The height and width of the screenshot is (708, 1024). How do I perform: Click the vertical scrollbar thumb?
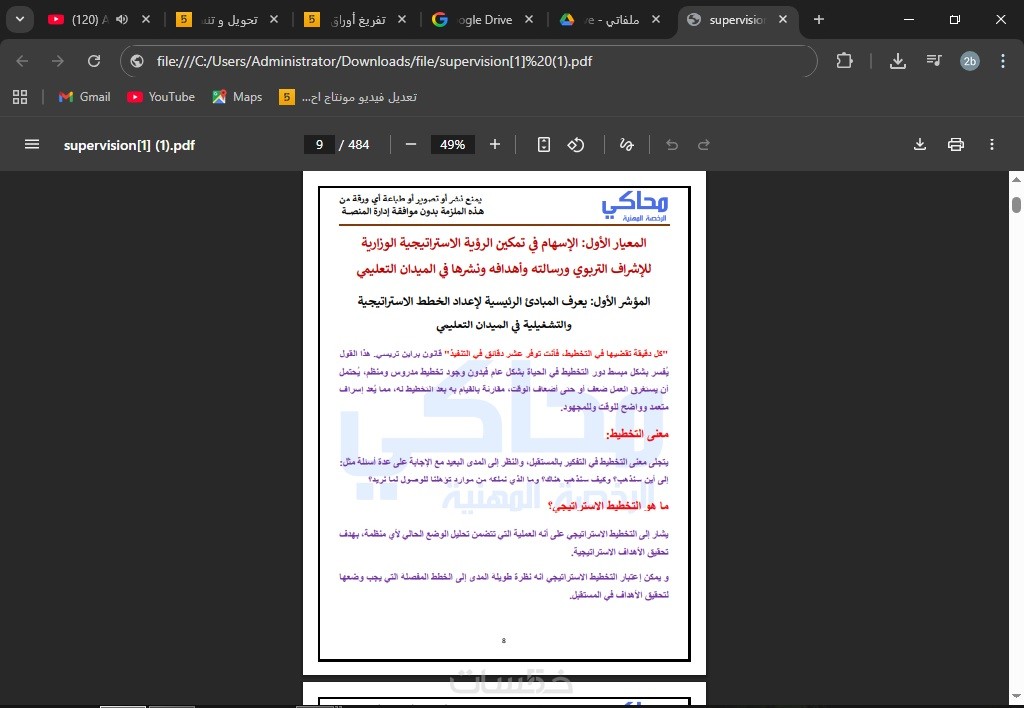(x=1016, y=204)
